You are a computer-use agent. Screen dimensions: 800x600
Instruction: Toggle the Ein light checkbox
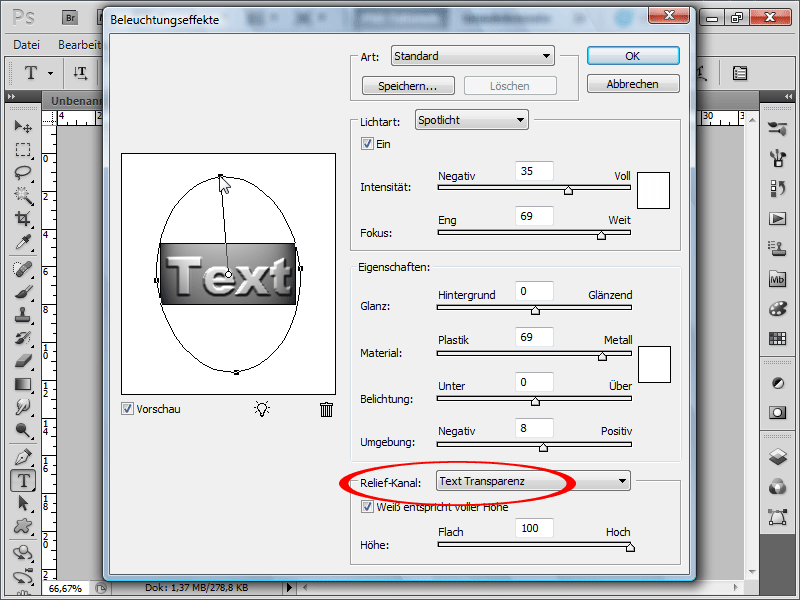click(x=367, y=143)
